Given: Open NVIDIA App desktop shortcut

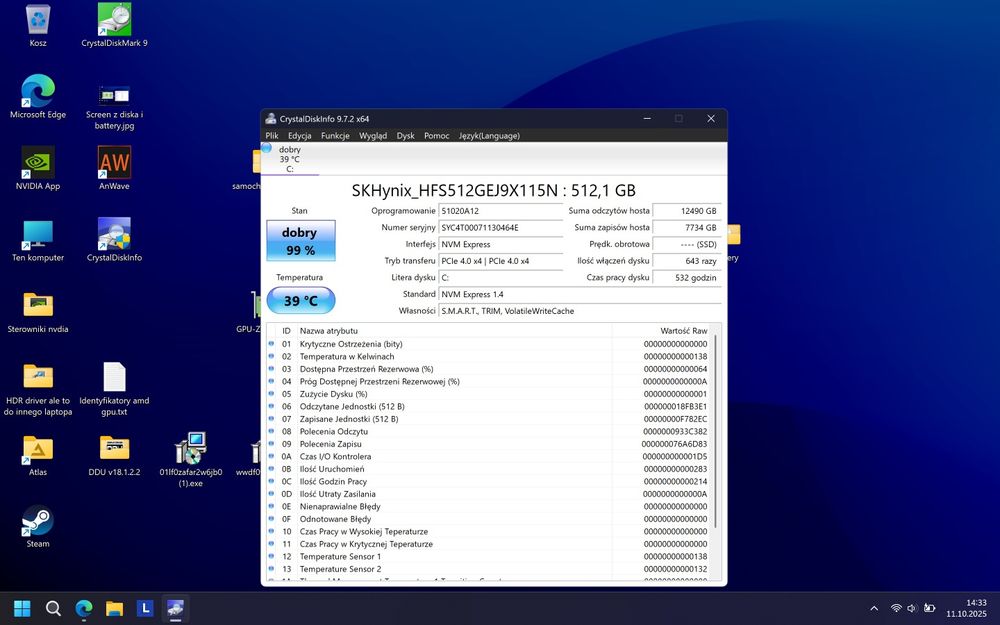Looking at the screenshot, I should click(38, 168).
